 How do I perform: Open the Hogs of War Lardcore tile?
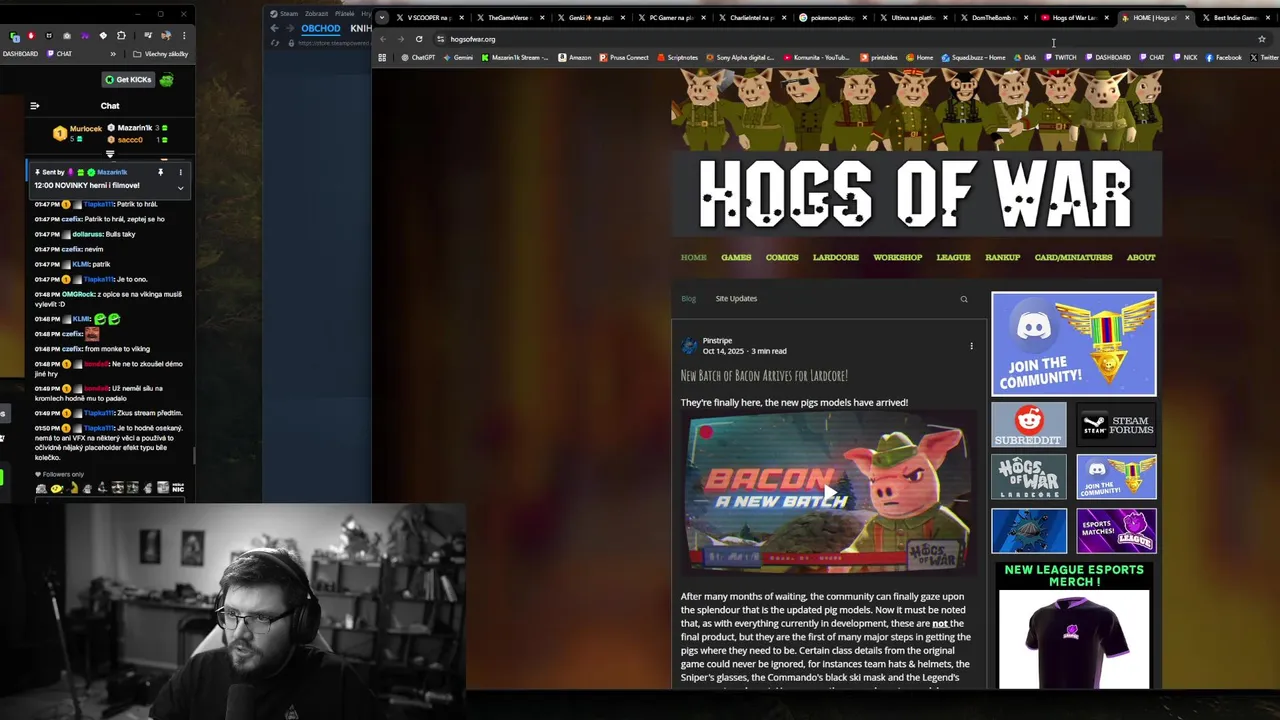(1029, 478)
